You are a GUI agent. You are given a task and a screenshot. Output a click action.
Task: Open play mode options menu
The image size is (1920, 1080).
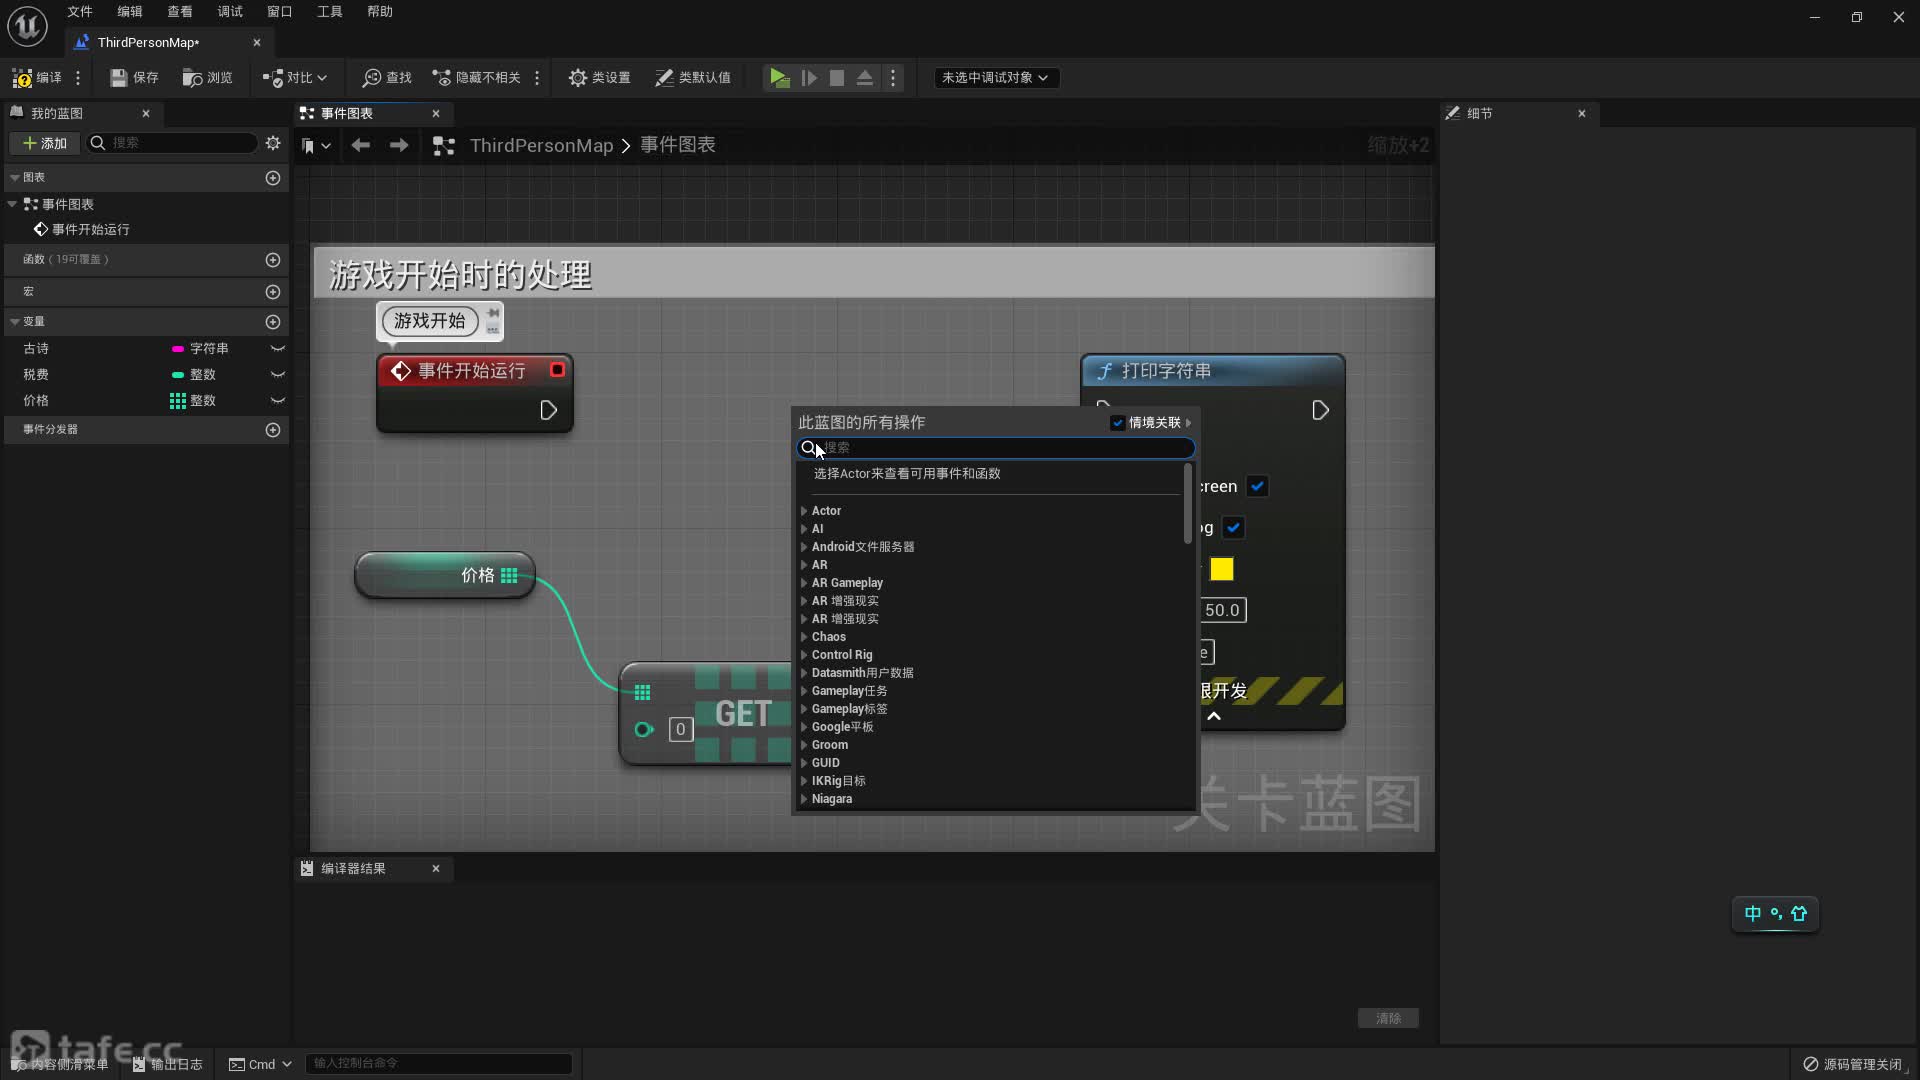[893, 77]
